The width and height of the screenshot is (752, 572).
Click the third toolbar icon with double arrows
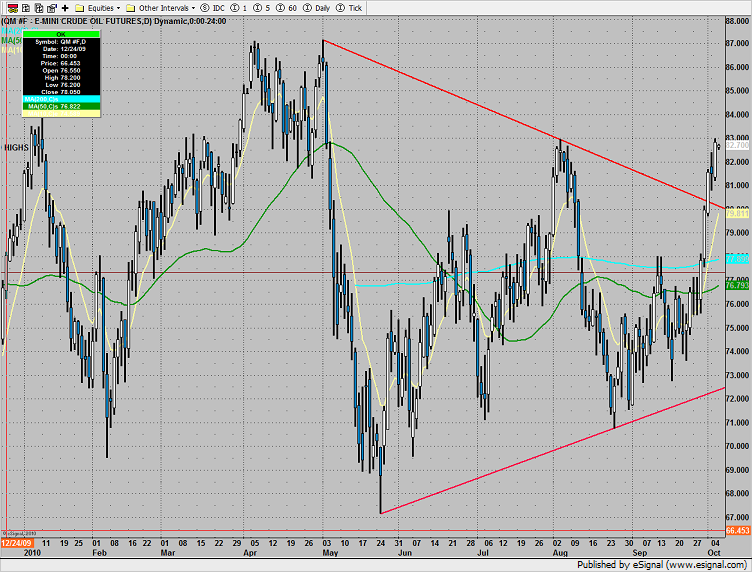coord(39,8)
